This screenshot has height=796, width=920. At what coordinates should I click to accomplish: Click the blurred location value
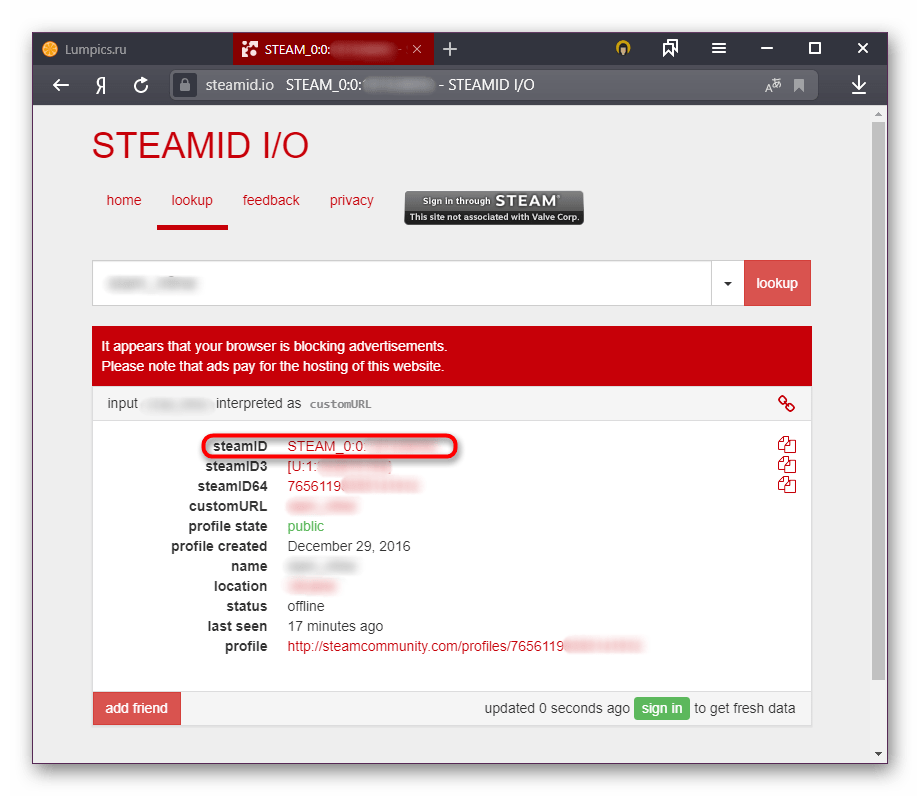pyautogui.click(x=312, y=587)
